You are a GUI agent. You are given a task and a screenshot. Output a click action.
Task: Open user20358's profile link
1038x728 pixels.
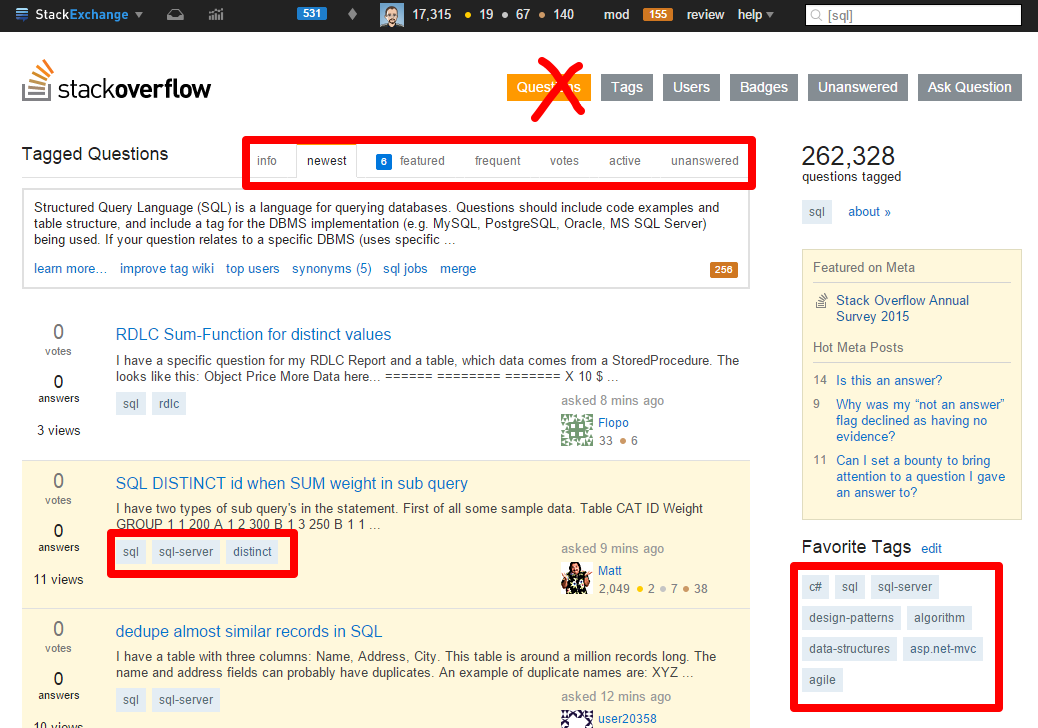click(627, 719)
